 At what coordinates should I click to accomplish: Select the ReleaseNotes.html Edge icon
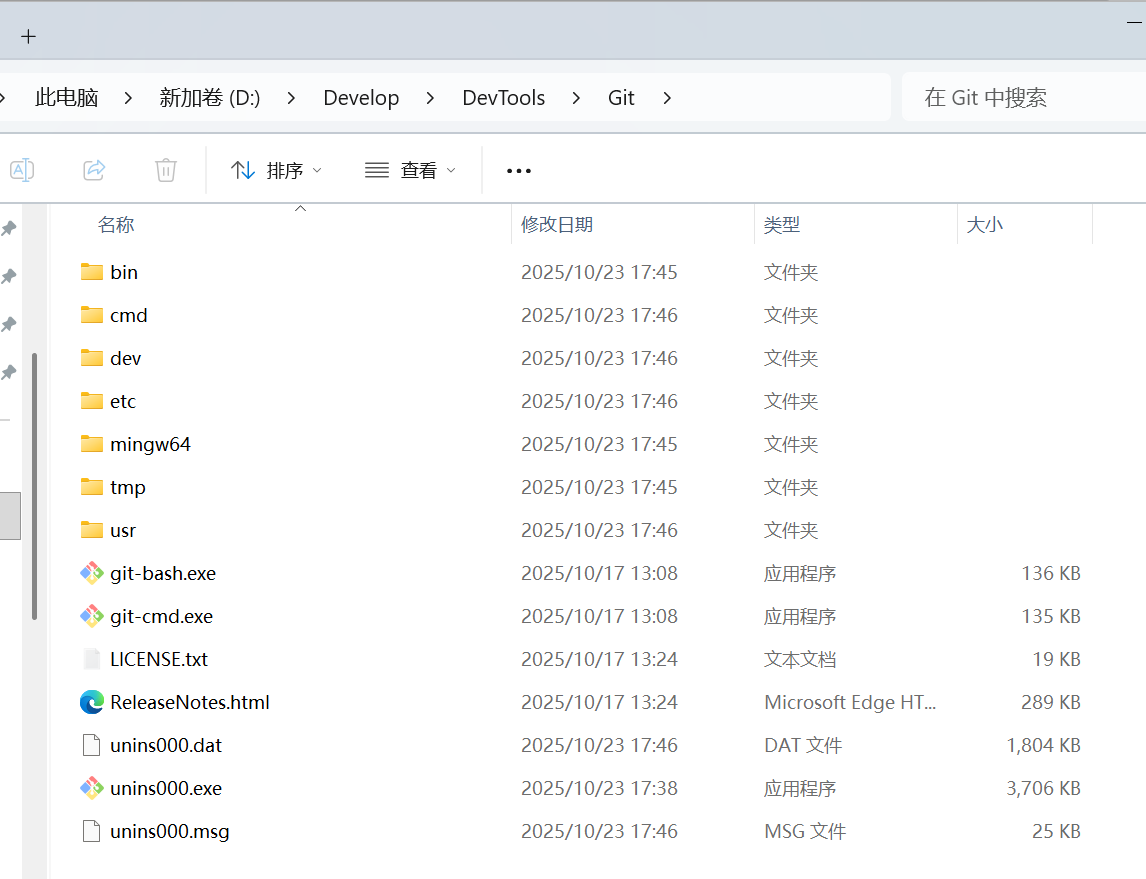(91, 702)
